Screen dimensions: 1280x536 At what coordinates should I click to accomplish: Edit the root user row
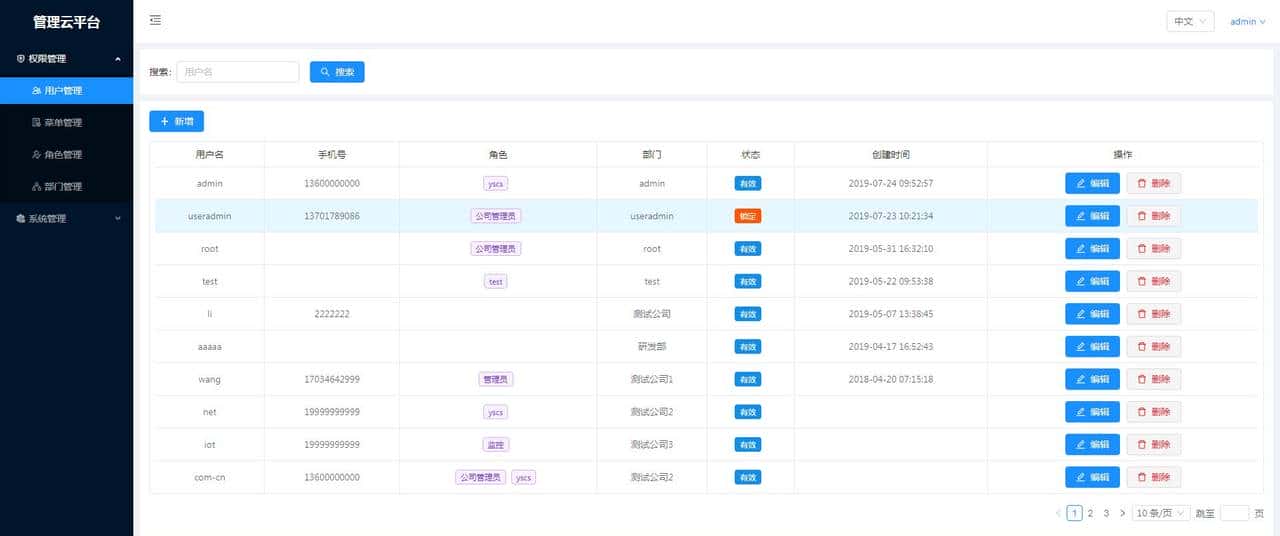[1092, 249]
